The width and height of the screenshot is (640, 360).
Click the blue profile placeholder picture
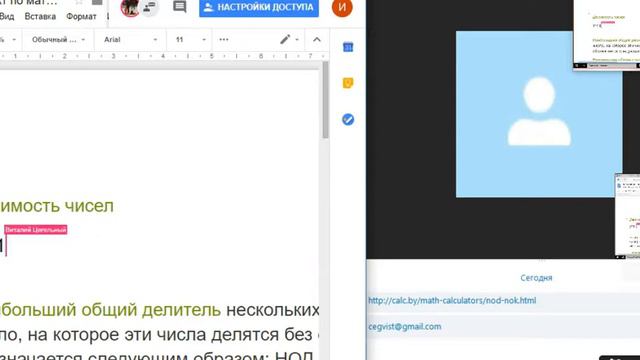pyautogui.click(x=539, y=114)
